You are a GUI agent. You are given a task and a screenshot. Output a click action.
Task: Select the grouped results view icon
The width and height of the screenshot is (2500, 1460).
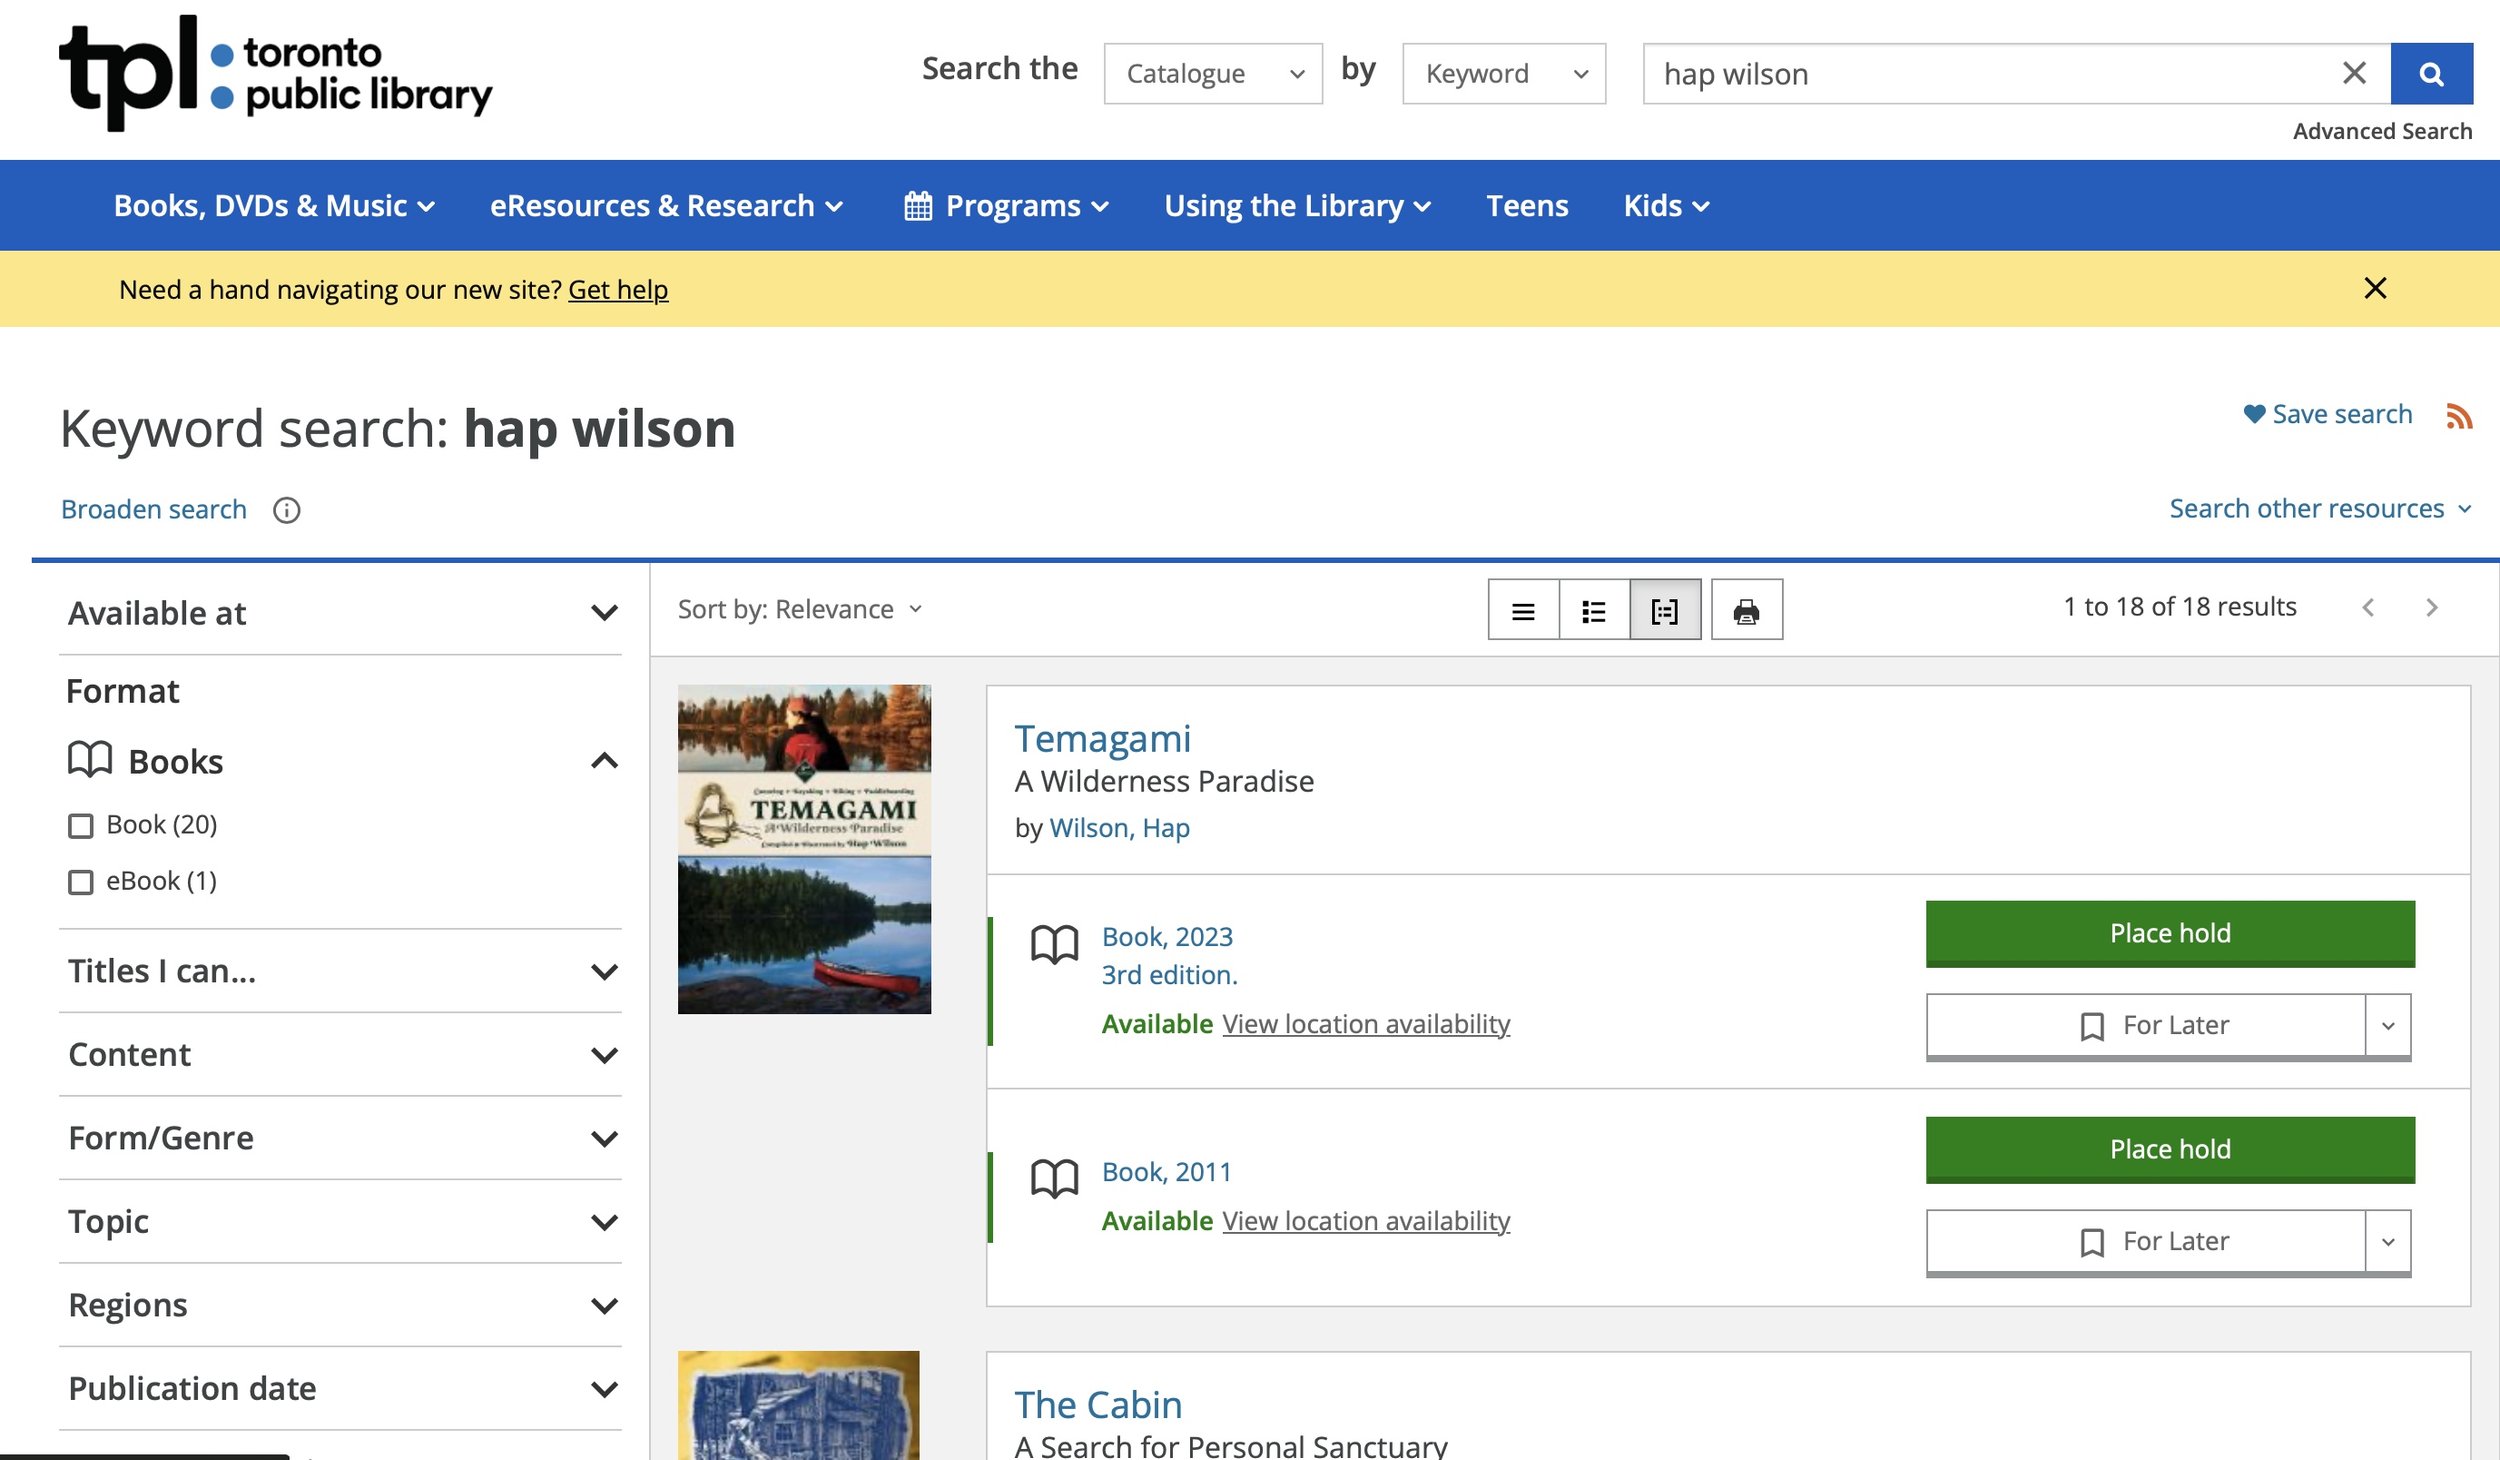click(x=1665, y=611)
